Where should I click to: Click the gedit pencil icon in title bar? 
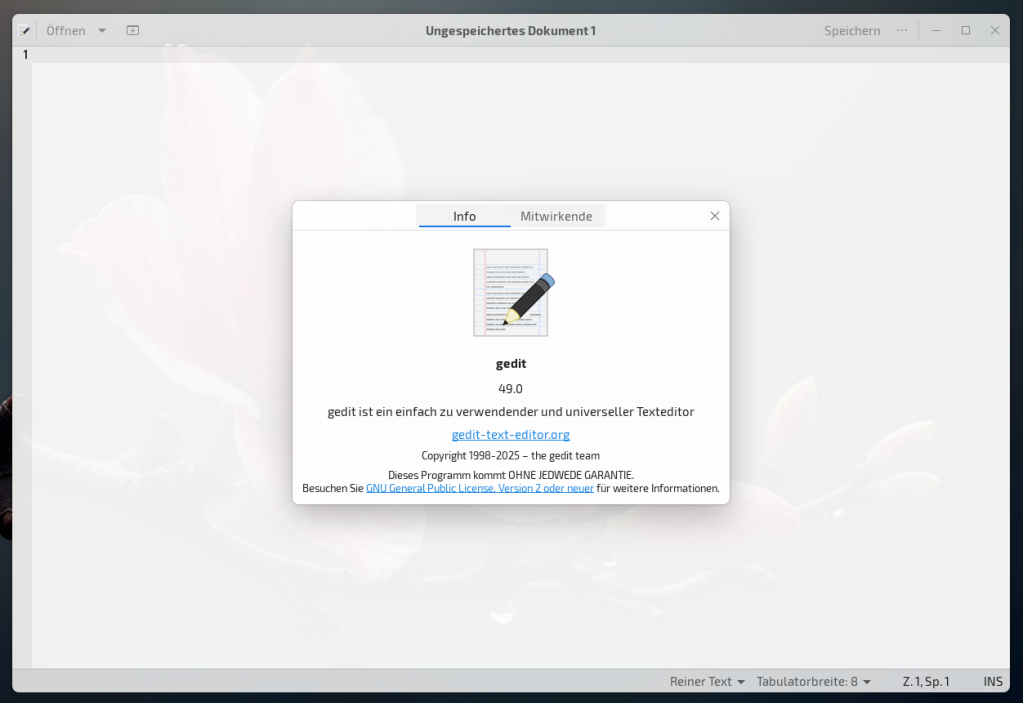click(x=25, y=31)
